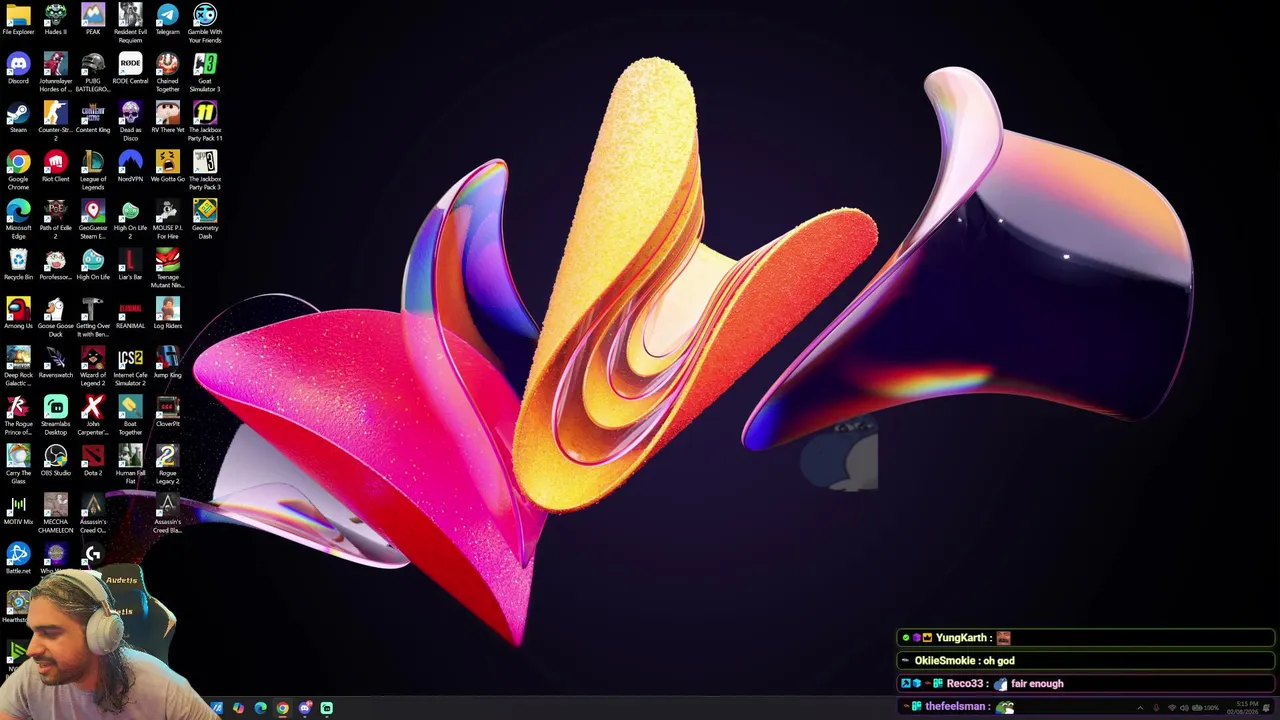Open the Porofessor desktop shortcut

[55, 265]
